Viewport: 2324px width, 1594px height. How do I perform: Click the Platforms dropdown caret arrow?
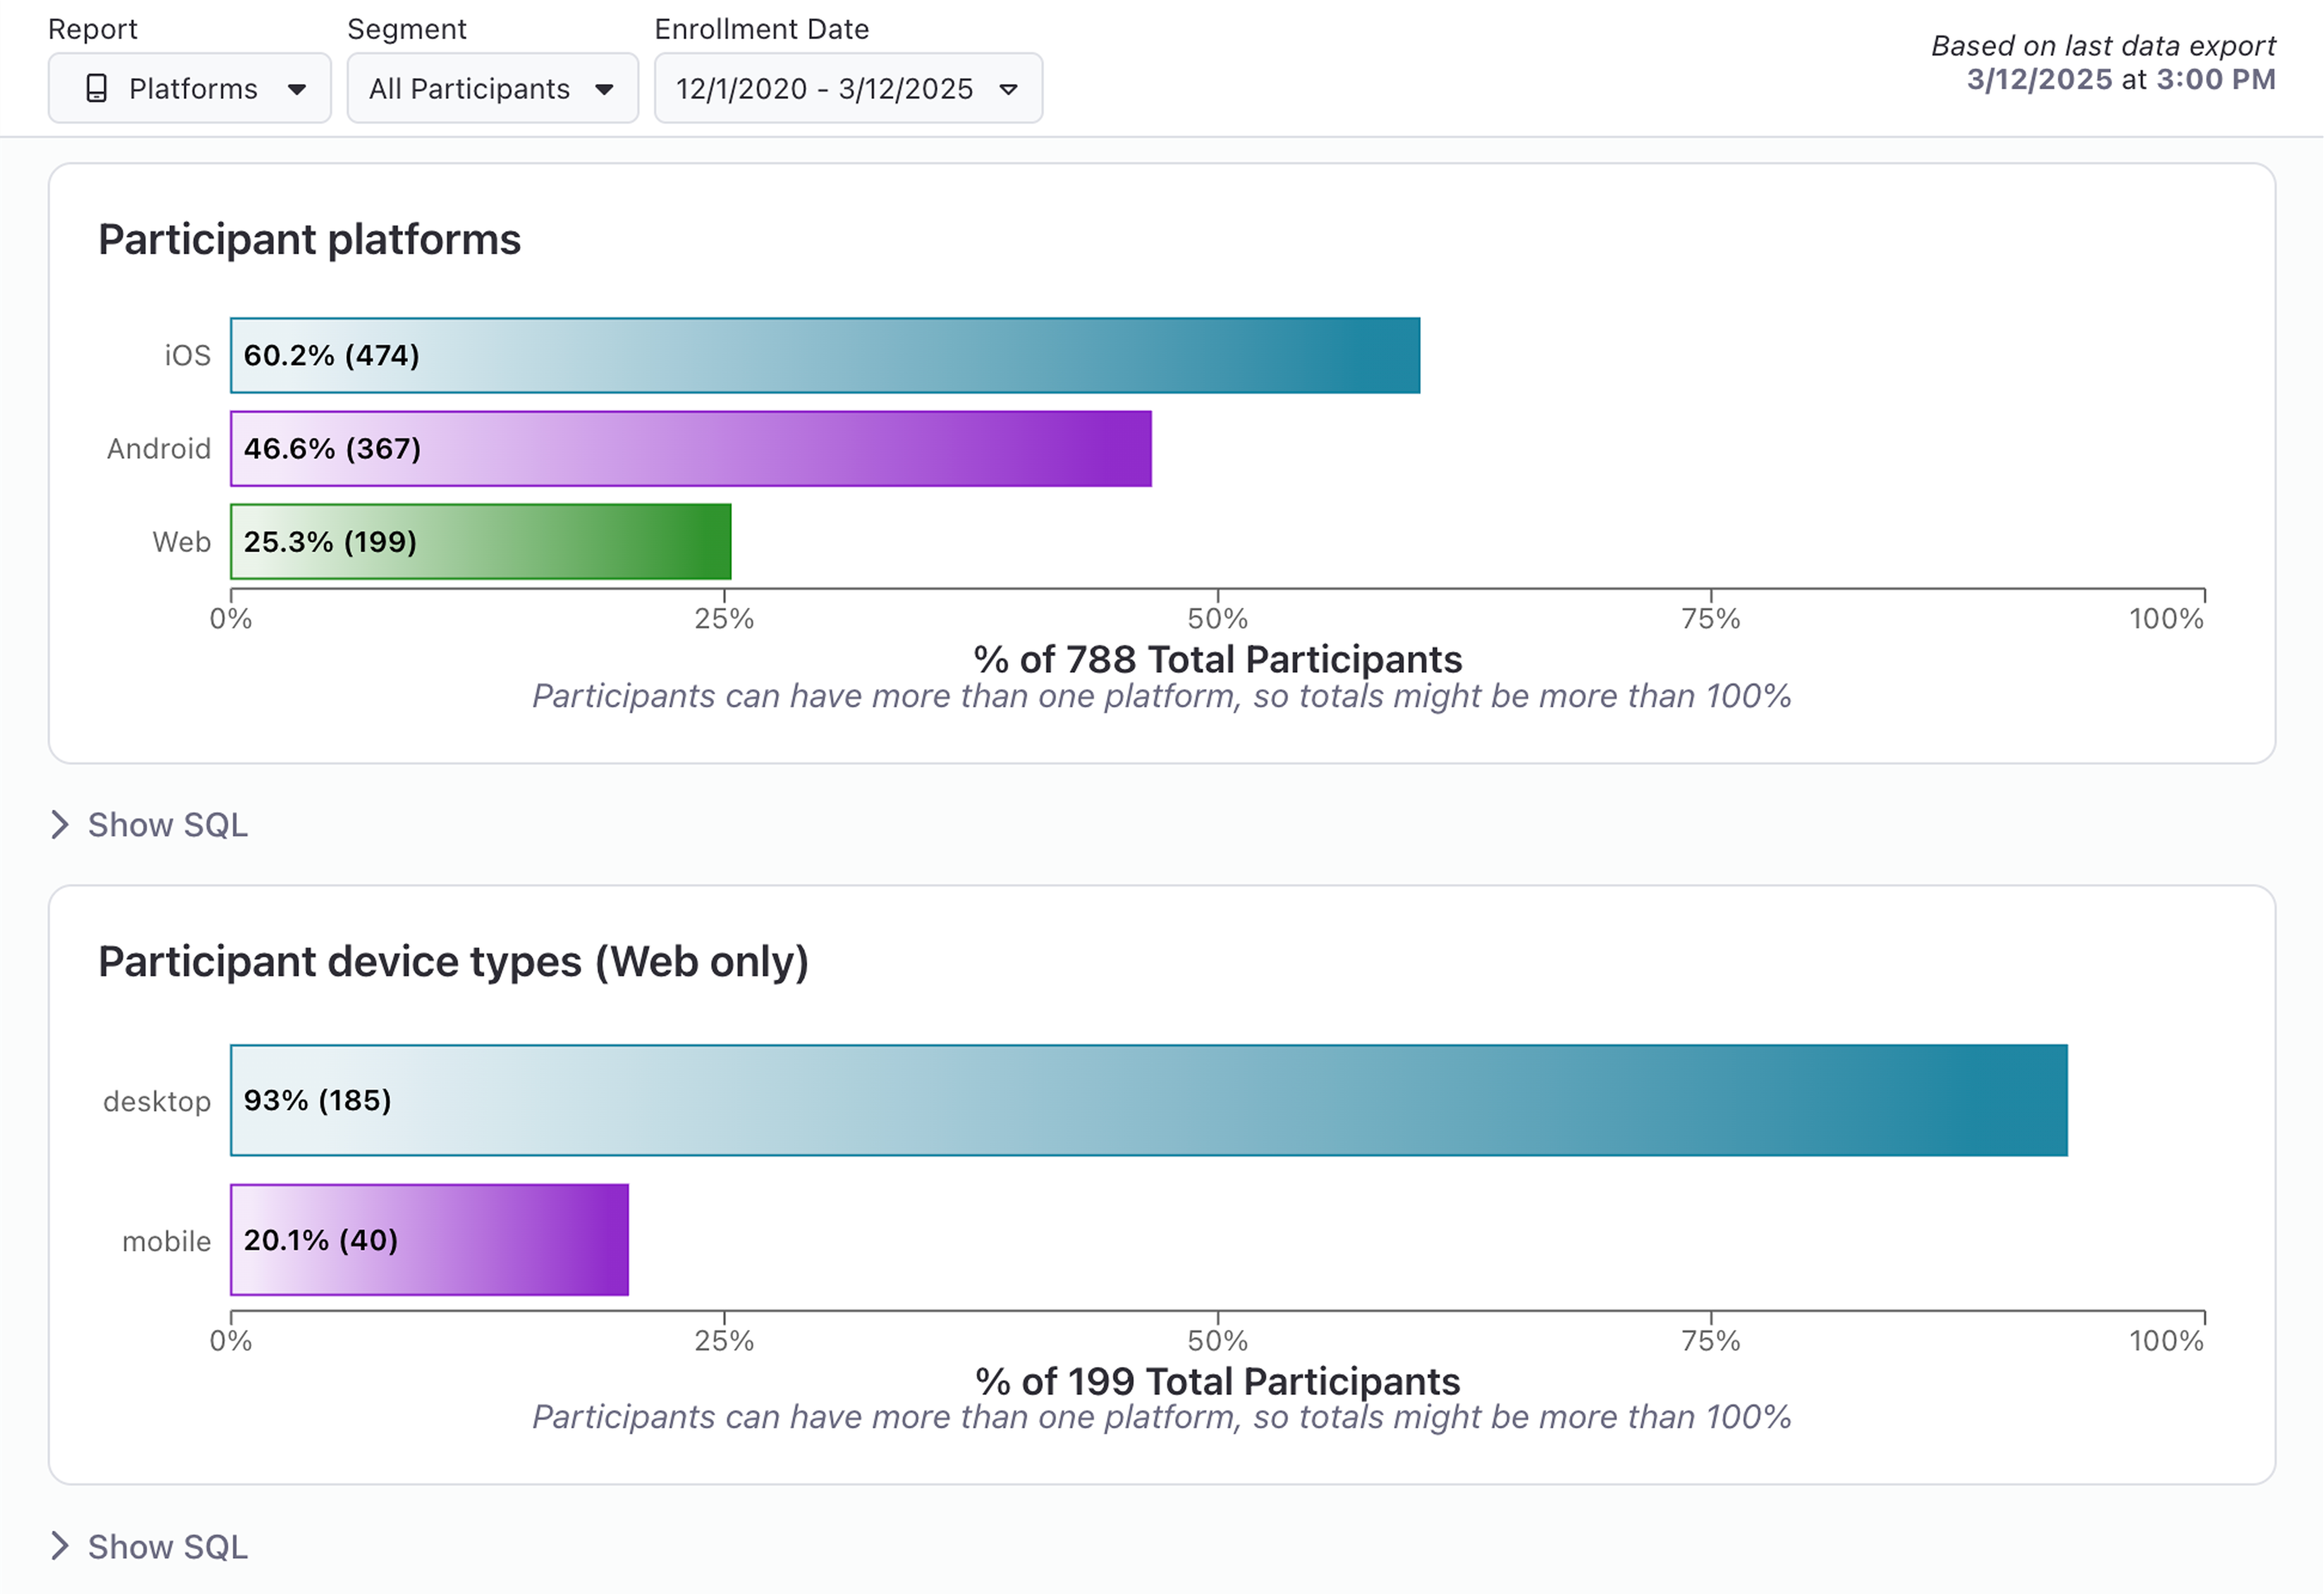(x=297, y=89)
